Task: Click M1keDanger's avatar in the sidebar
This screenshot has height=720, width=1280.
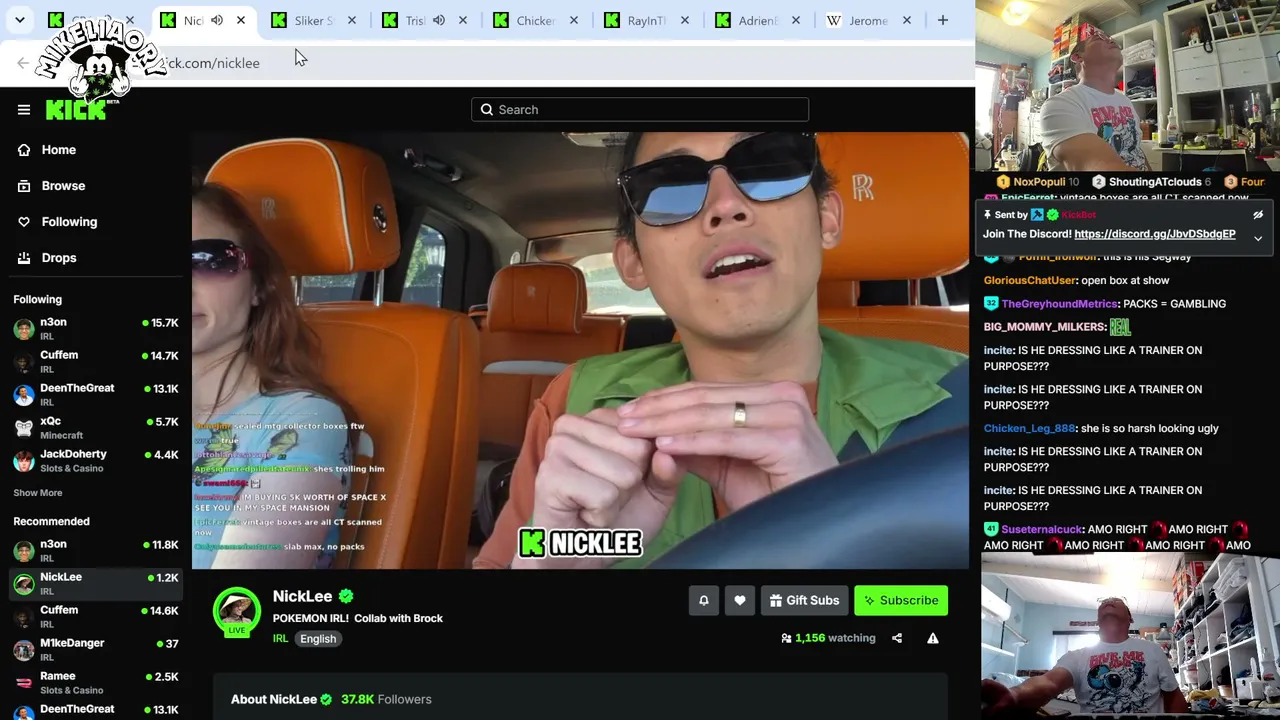Action: tap(24, 650)
